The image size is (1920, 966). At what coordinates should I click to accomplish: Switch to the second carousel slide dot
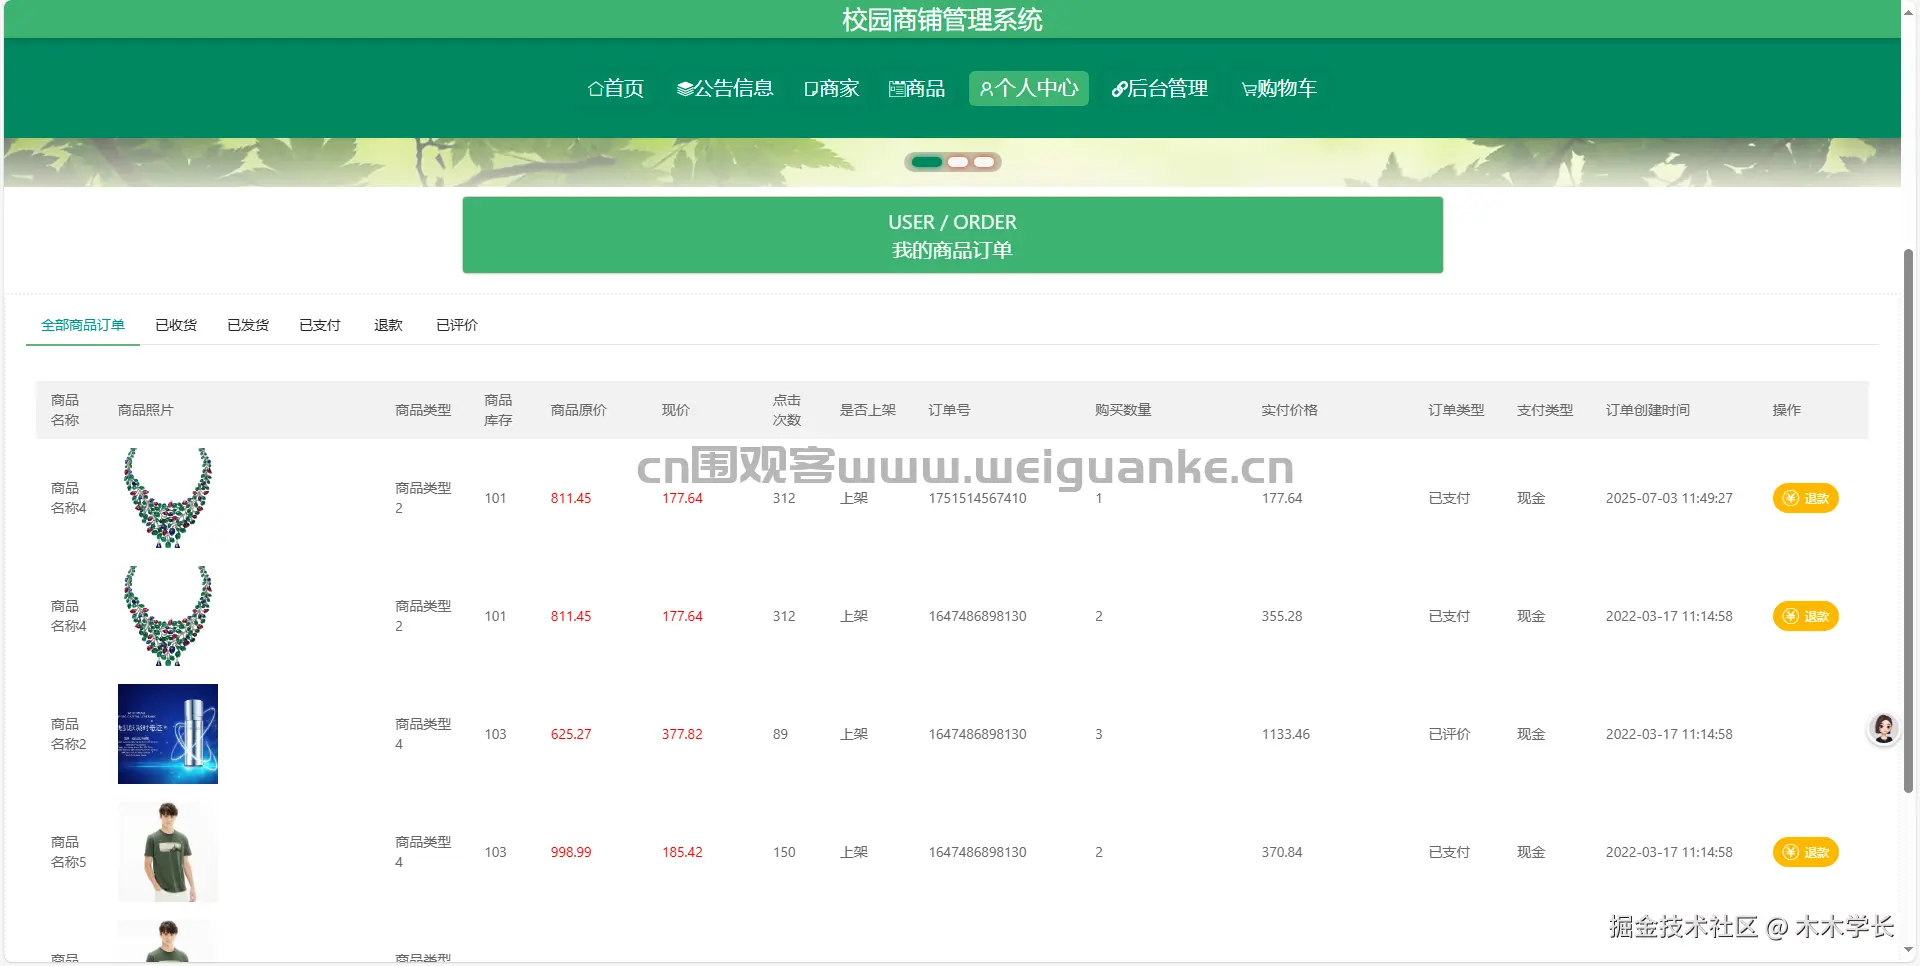(x=957, y=161)
